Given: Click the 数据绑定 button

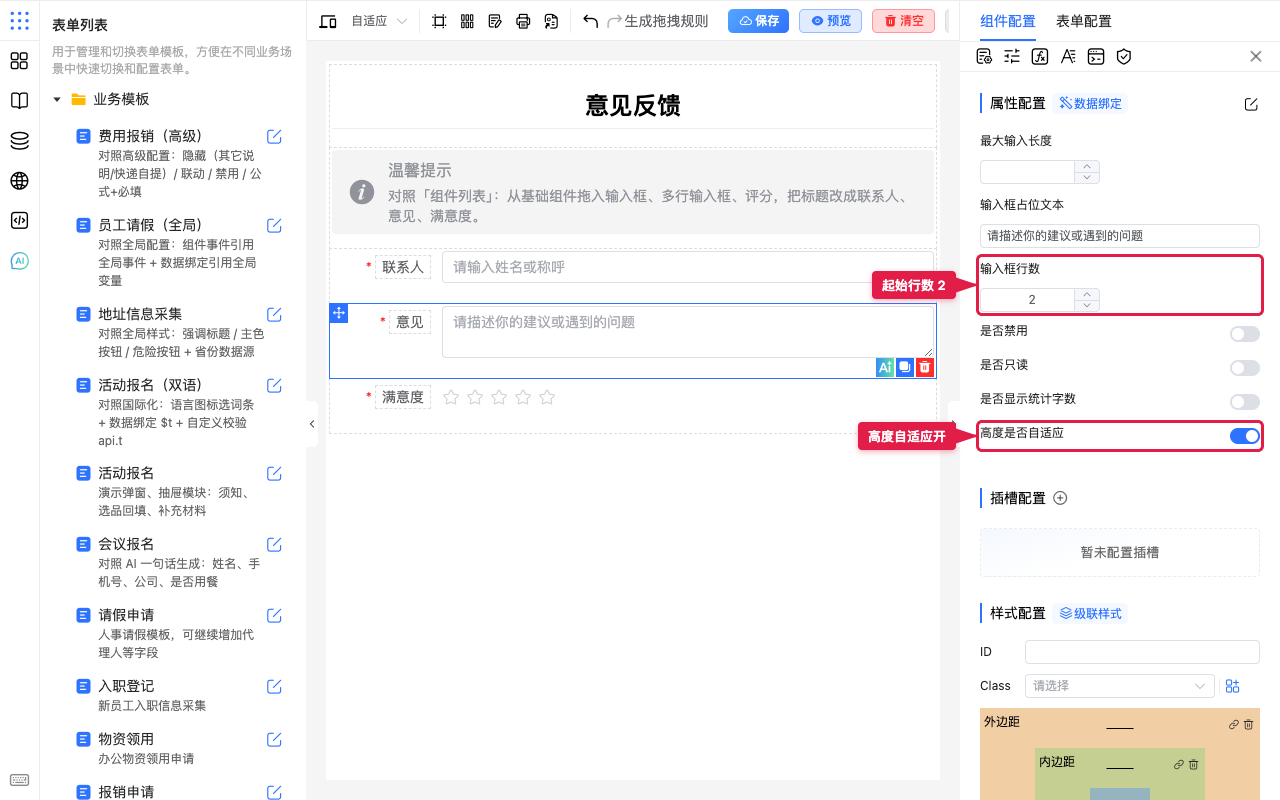Looking at the screenshot, I should pyautogui.click(x=1090, y=103).
